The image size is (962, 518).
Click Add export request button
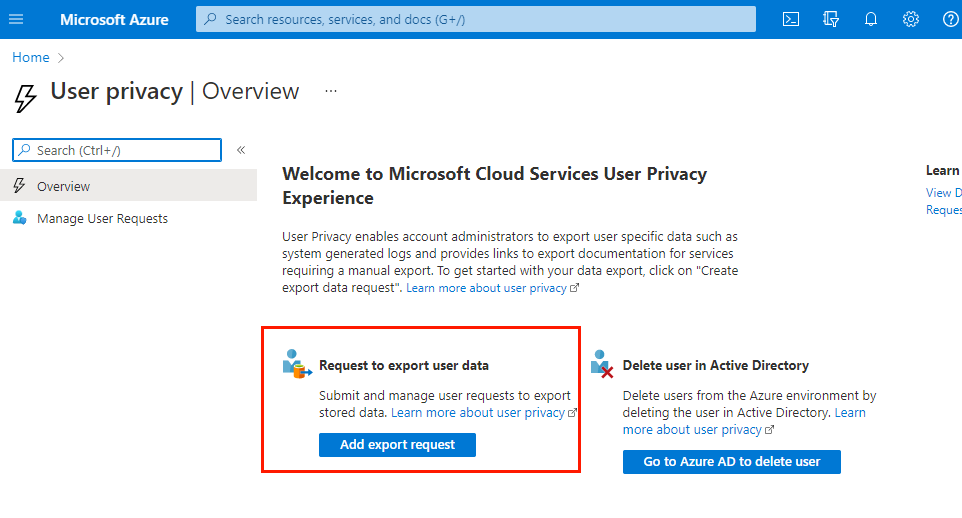pyautogui.click(x=397, y=444)
